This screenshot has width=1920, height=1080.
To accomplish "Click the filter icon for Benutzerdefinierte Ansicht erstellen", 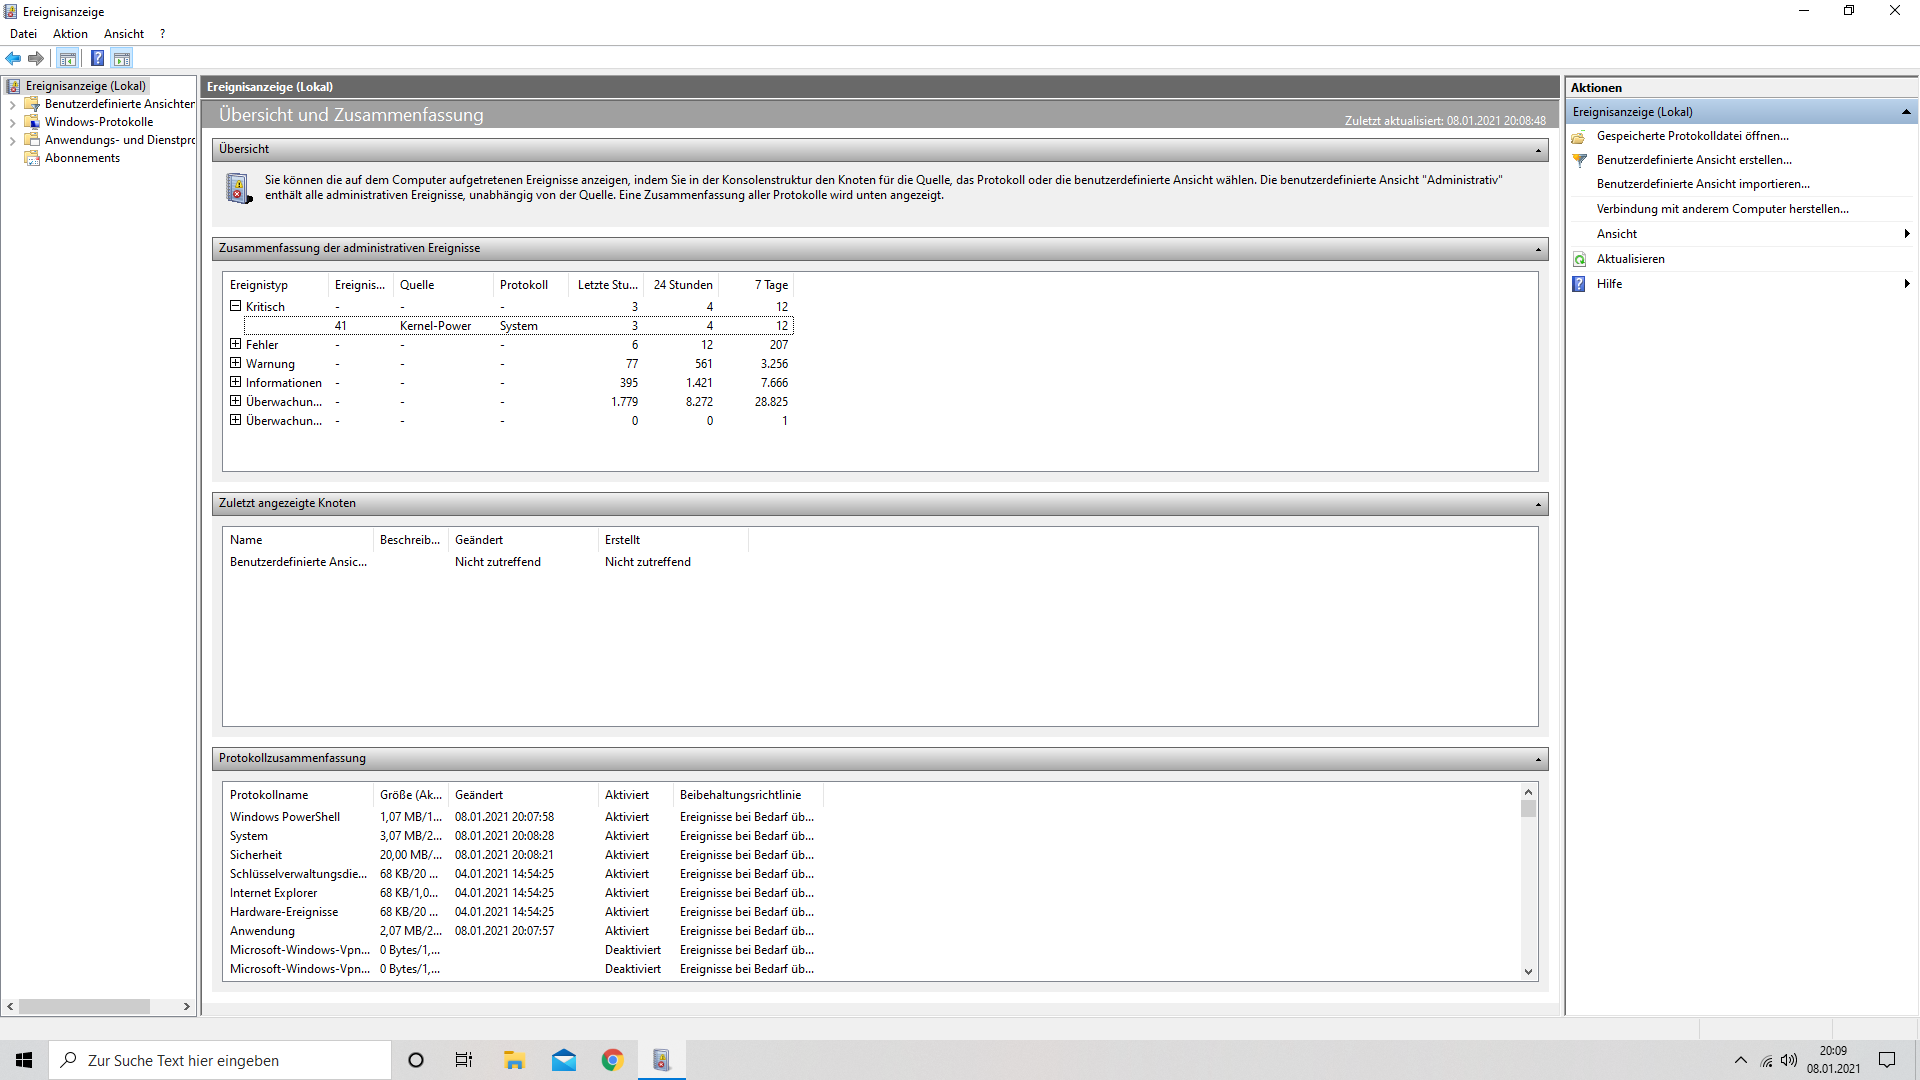I will (1580, 160).
